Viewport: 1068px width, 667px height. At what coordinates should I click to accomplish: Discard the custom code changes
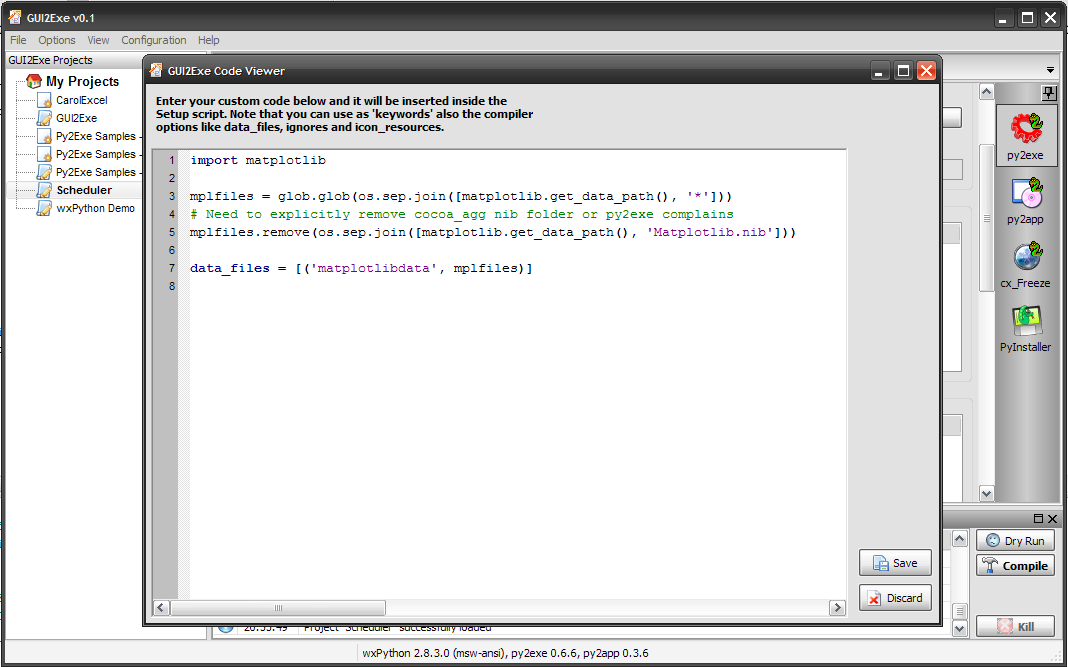tap(895, 598)
